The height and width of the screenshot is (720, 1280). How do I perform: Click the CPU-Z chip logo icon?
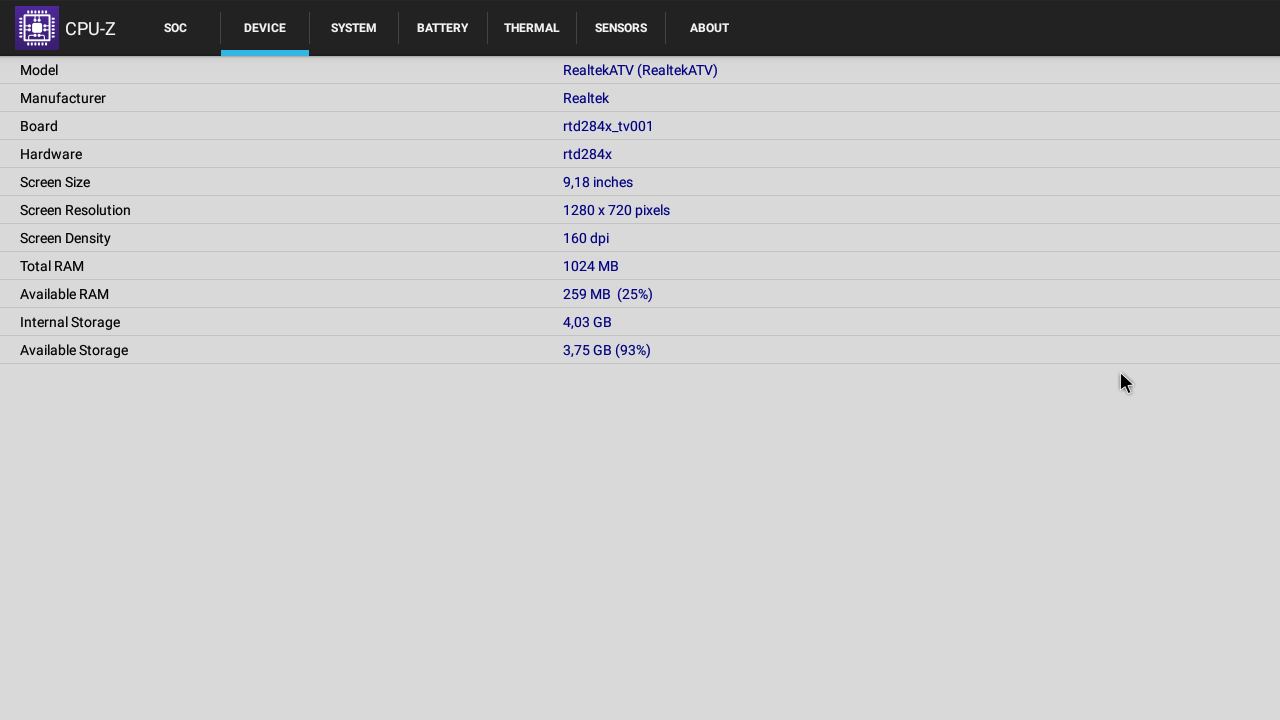[37, 28]
